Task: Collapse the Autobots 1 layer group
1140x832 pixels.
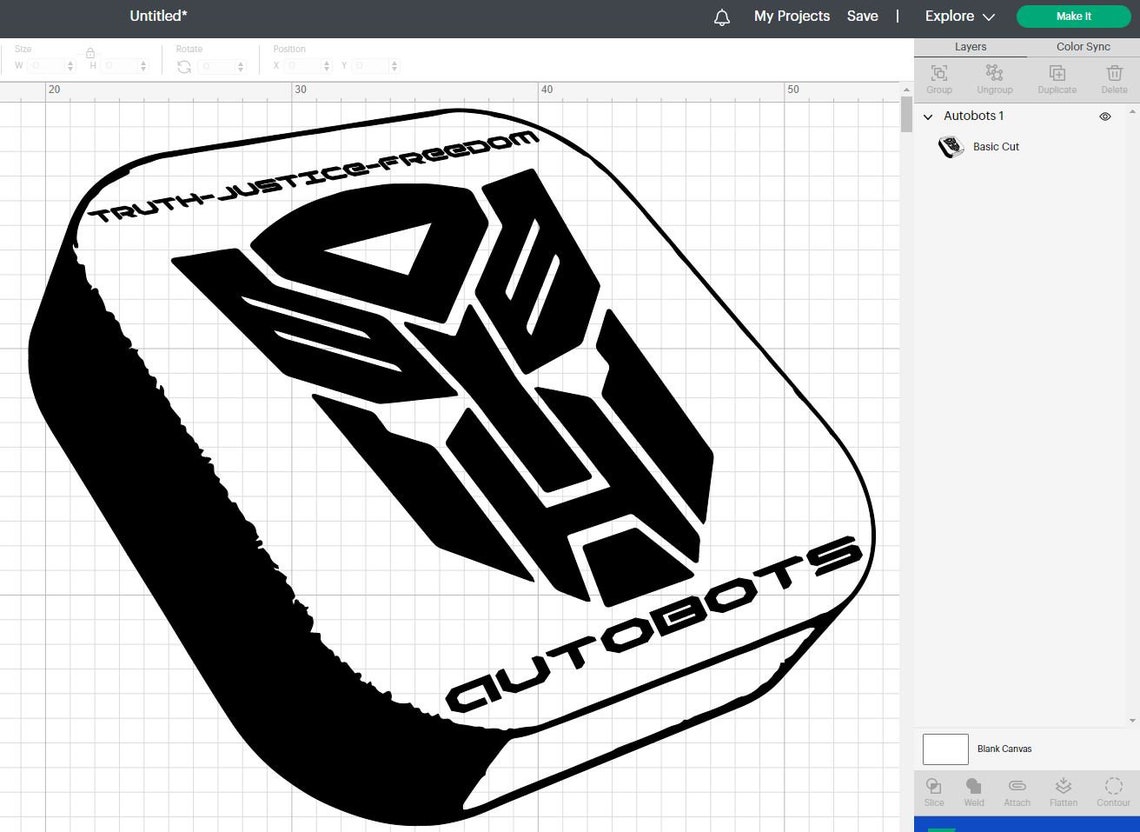Action: [927, 116]
